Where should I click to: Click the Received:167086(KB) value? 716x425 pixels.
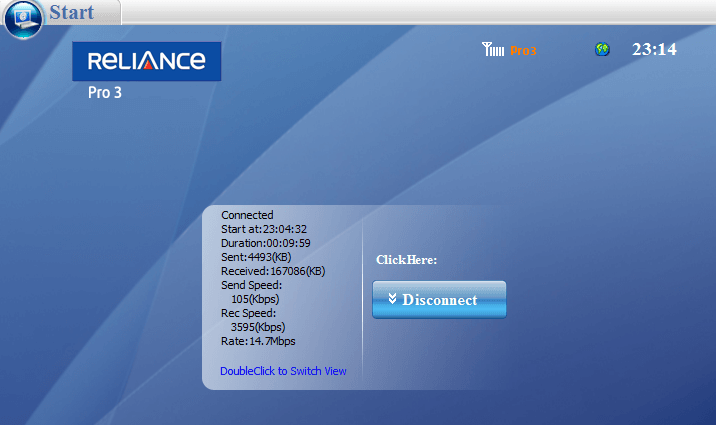[273, 271]
